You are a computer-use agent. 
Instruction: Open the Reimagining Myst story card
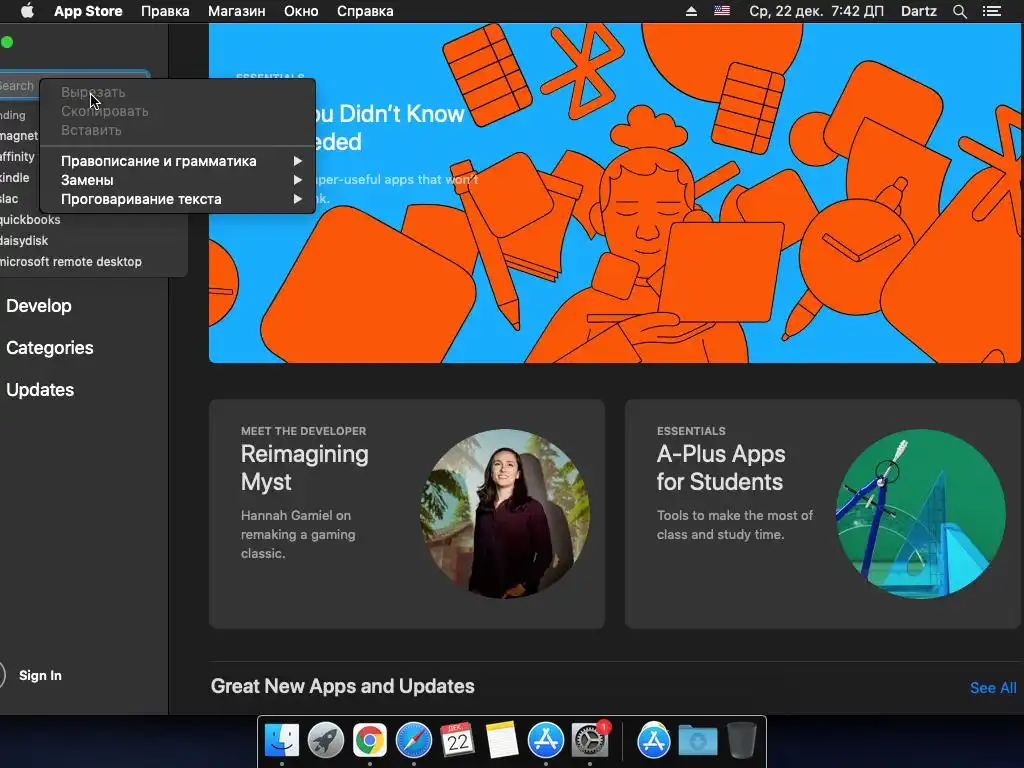[407, 514]
